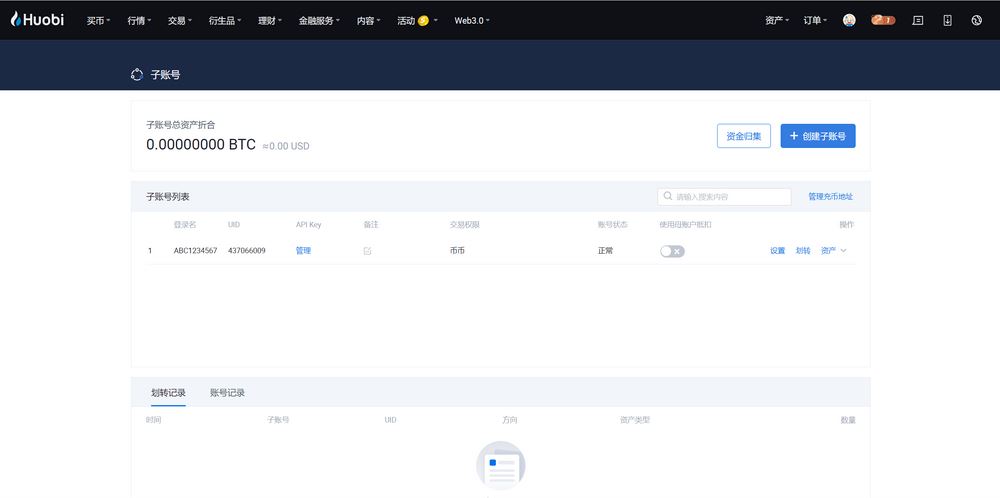The height and width of the screenshot is (498, 1000).
Task: Click the mobile app download icon
Action: pos(947,20)
